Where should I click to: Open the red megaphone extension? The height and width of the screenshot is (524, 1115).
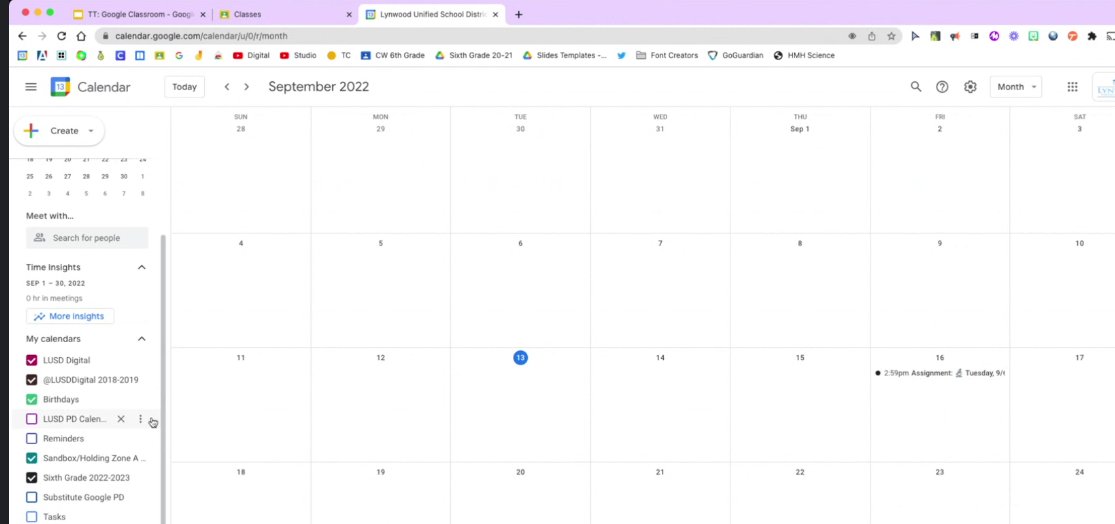pos(955,36)
